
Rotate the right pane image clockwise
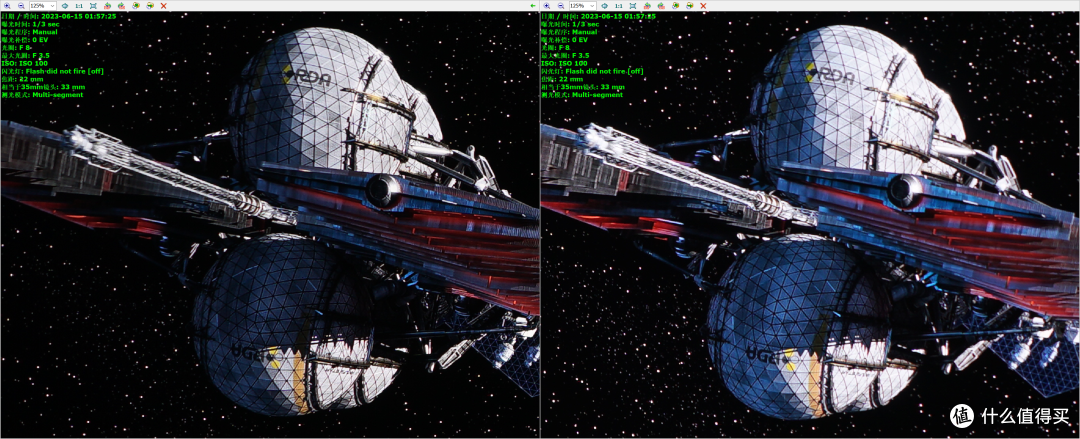point(661,6)
